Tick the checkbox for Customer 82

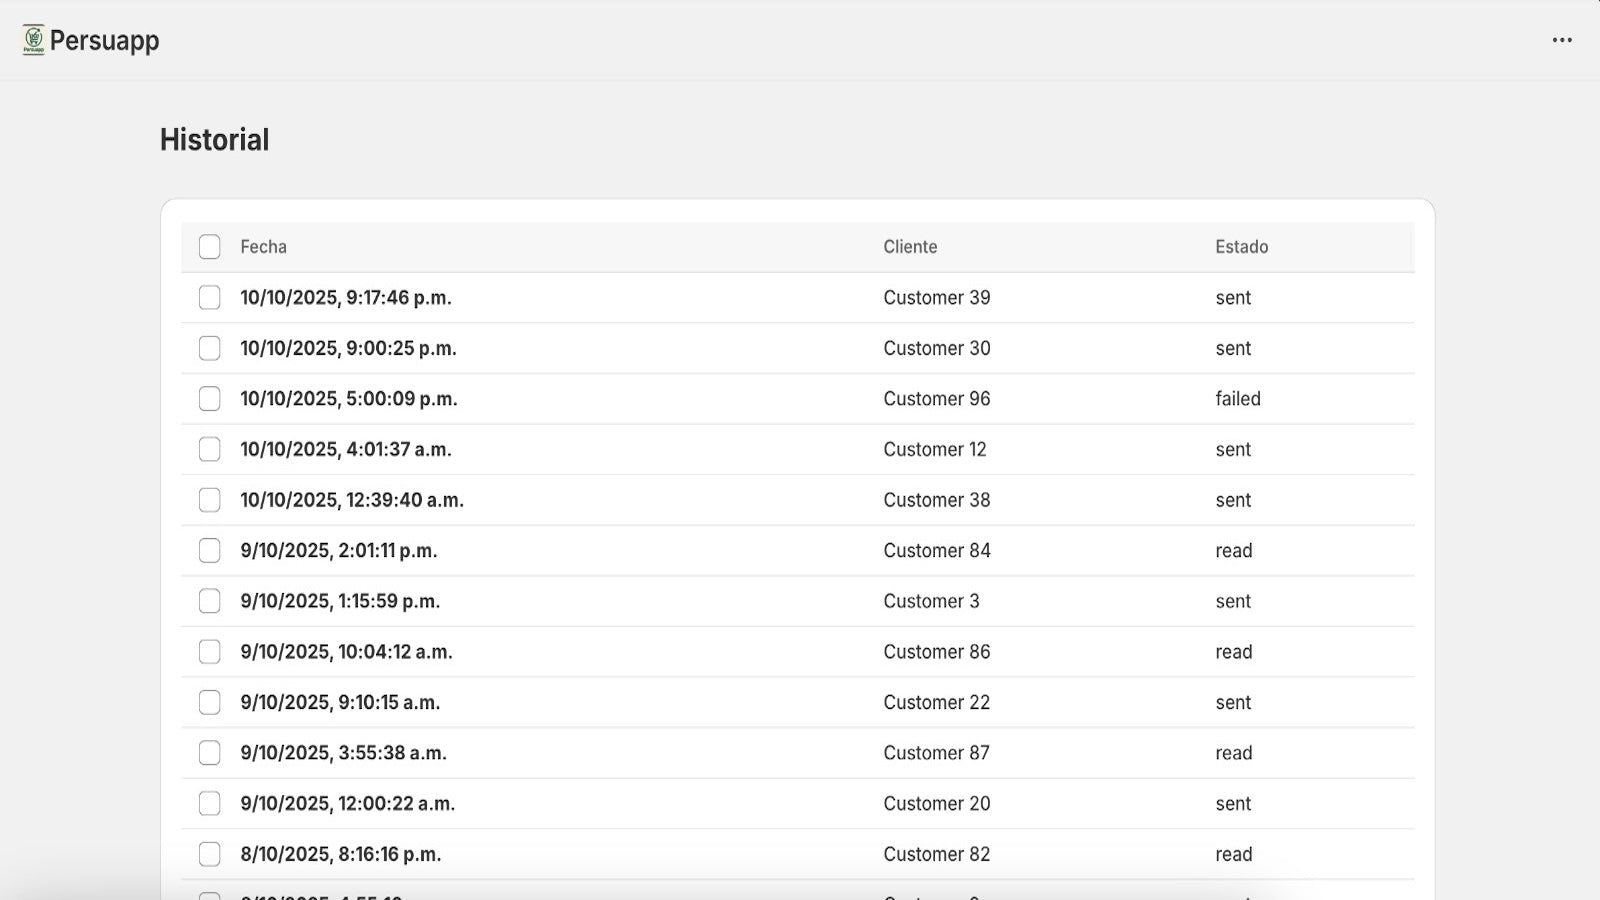[209, 854]
